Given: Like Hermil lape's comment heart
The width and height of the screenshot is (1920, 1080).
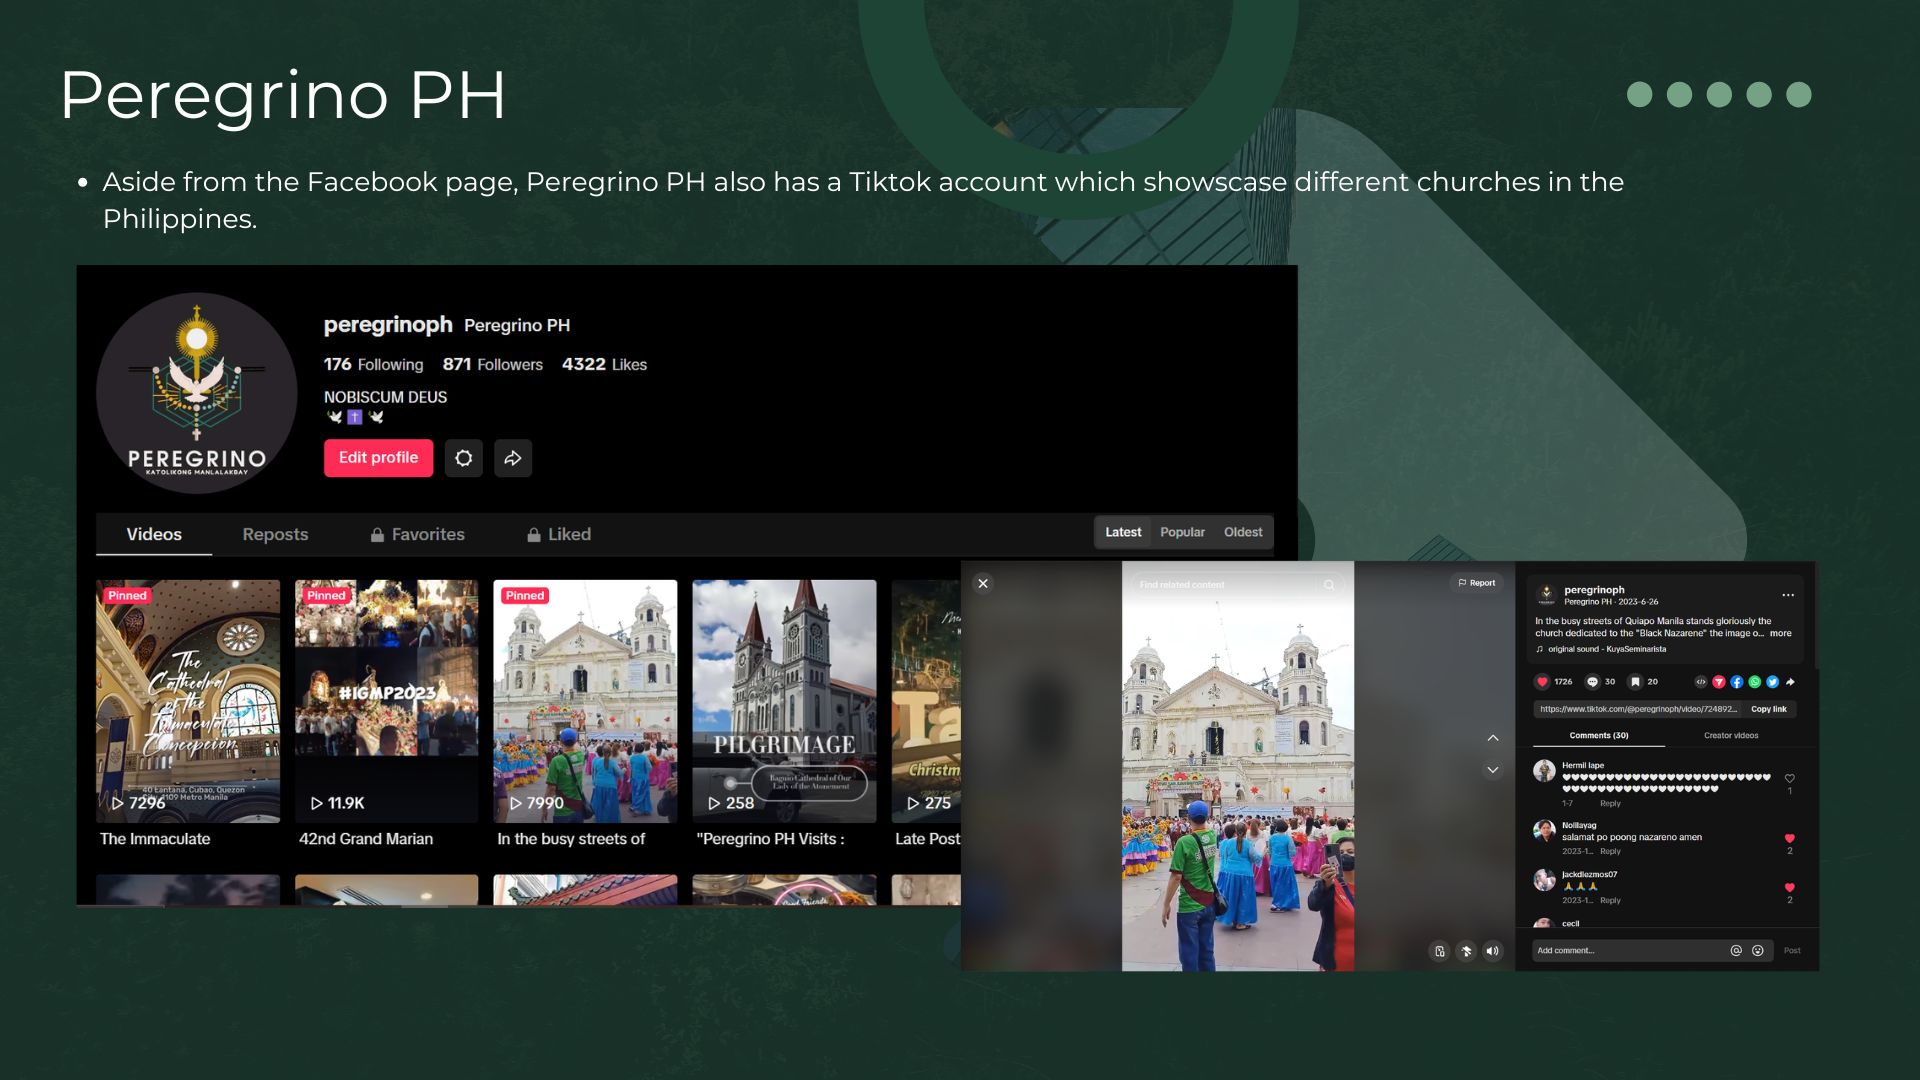Looking at the screenshot, I should pyautogui.click(x=1790, y=778).
